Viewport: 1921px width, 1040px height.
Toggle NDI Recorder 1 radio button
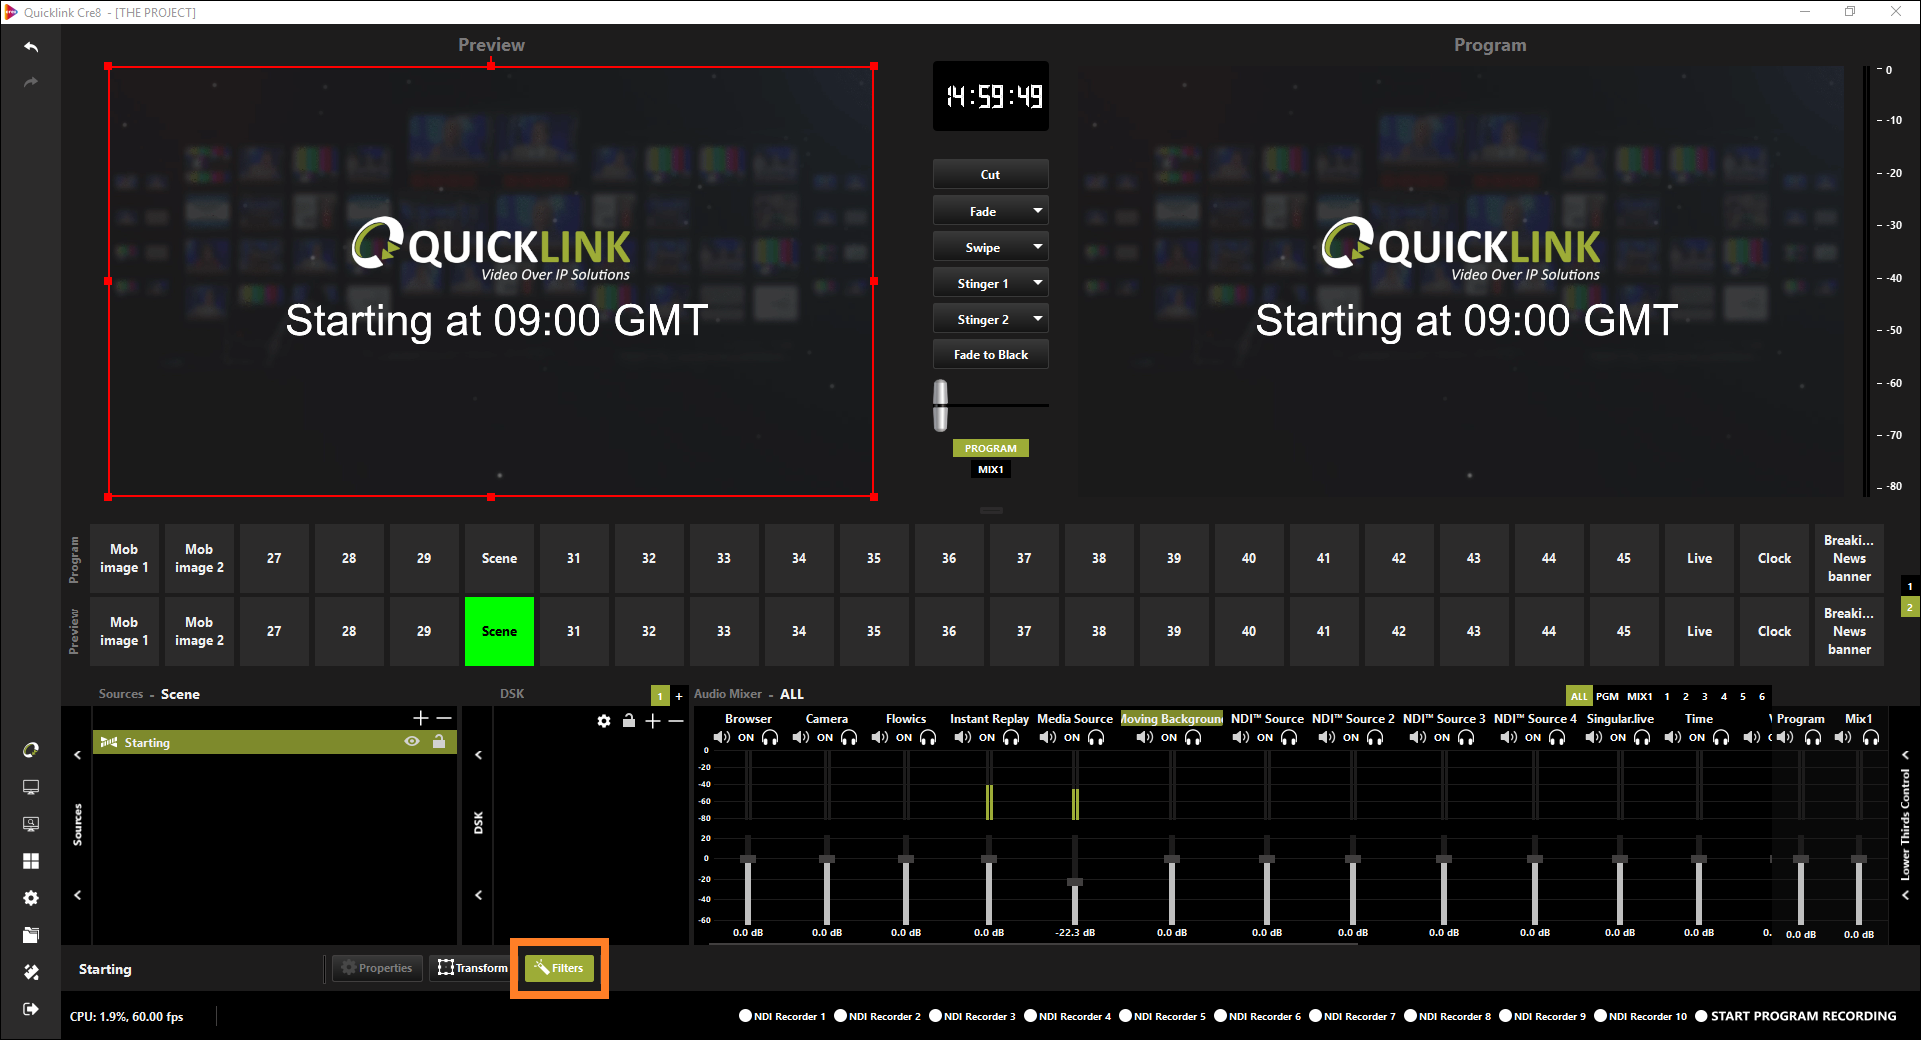(x=745, y=1016)
